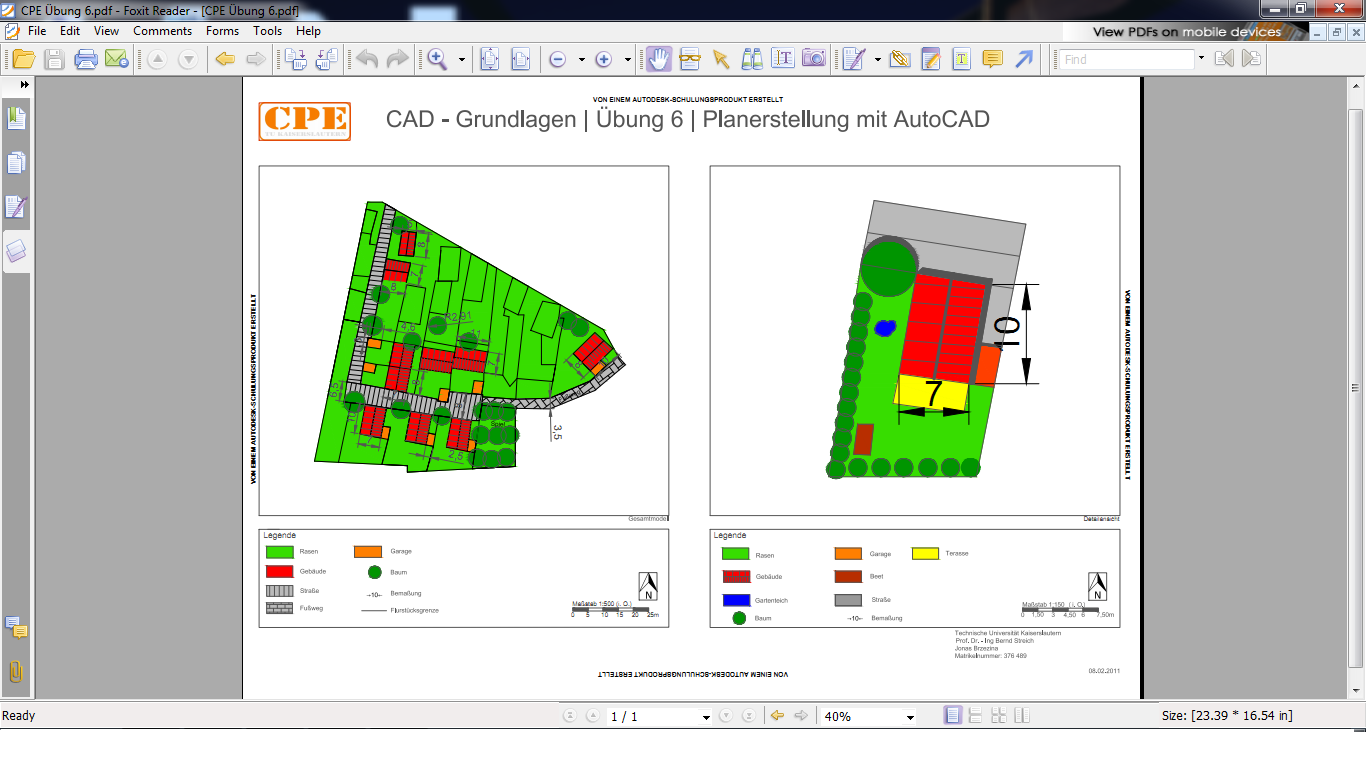Select the Hand tool
This screenshot has height=768, width=1366.
point(657,59)
